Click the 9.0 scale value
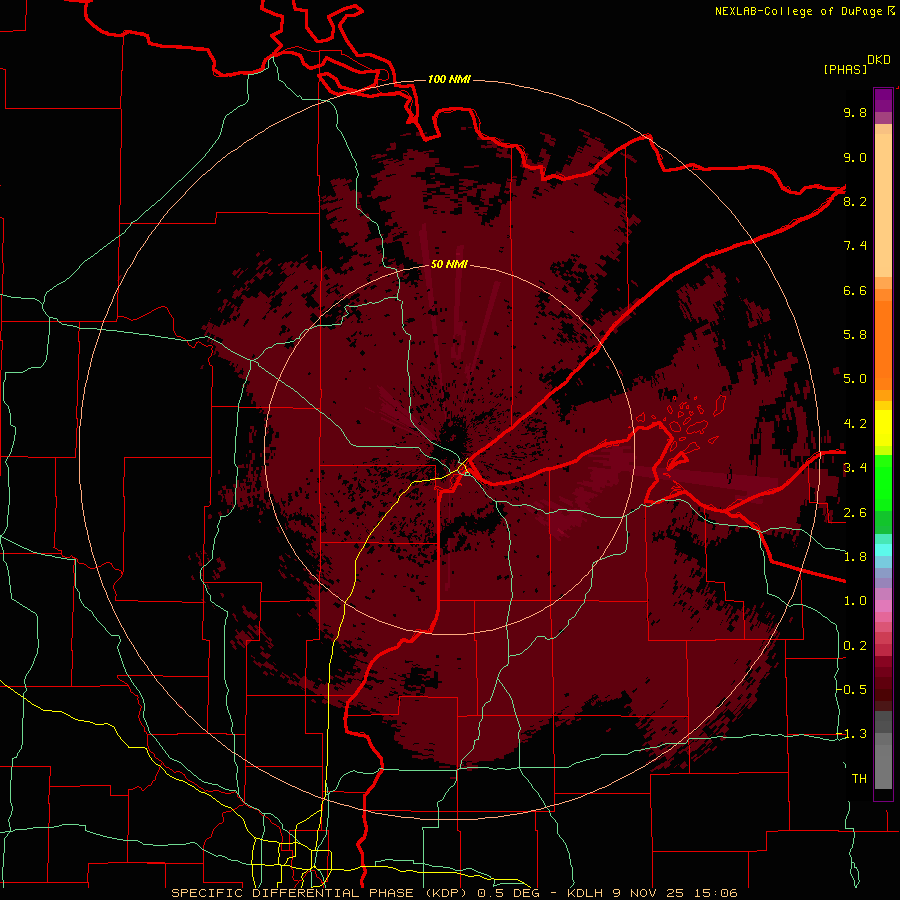 (x=855, y=157)
